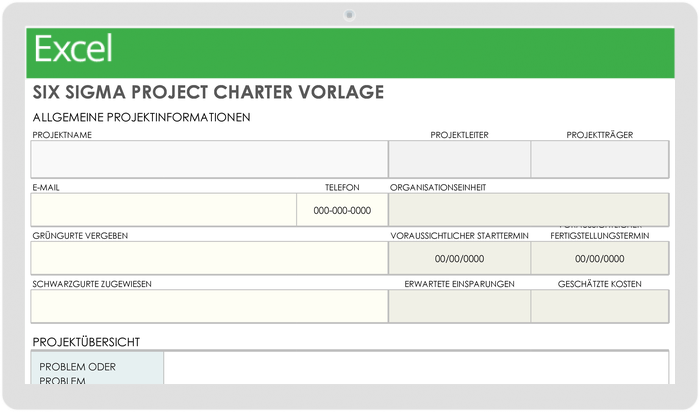Click the PROJEKTLEITER label

point(459,135)
